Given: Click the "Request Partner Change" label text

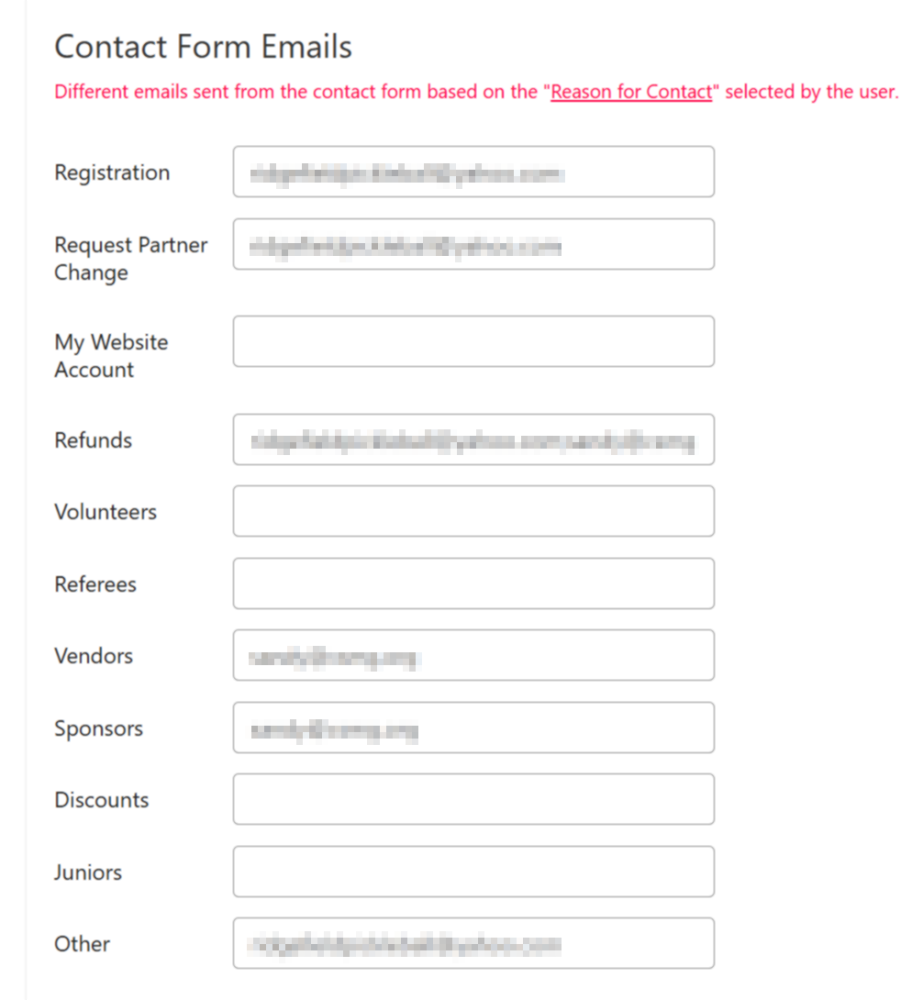Looking at the screenshot, I should tap(130, 258).
